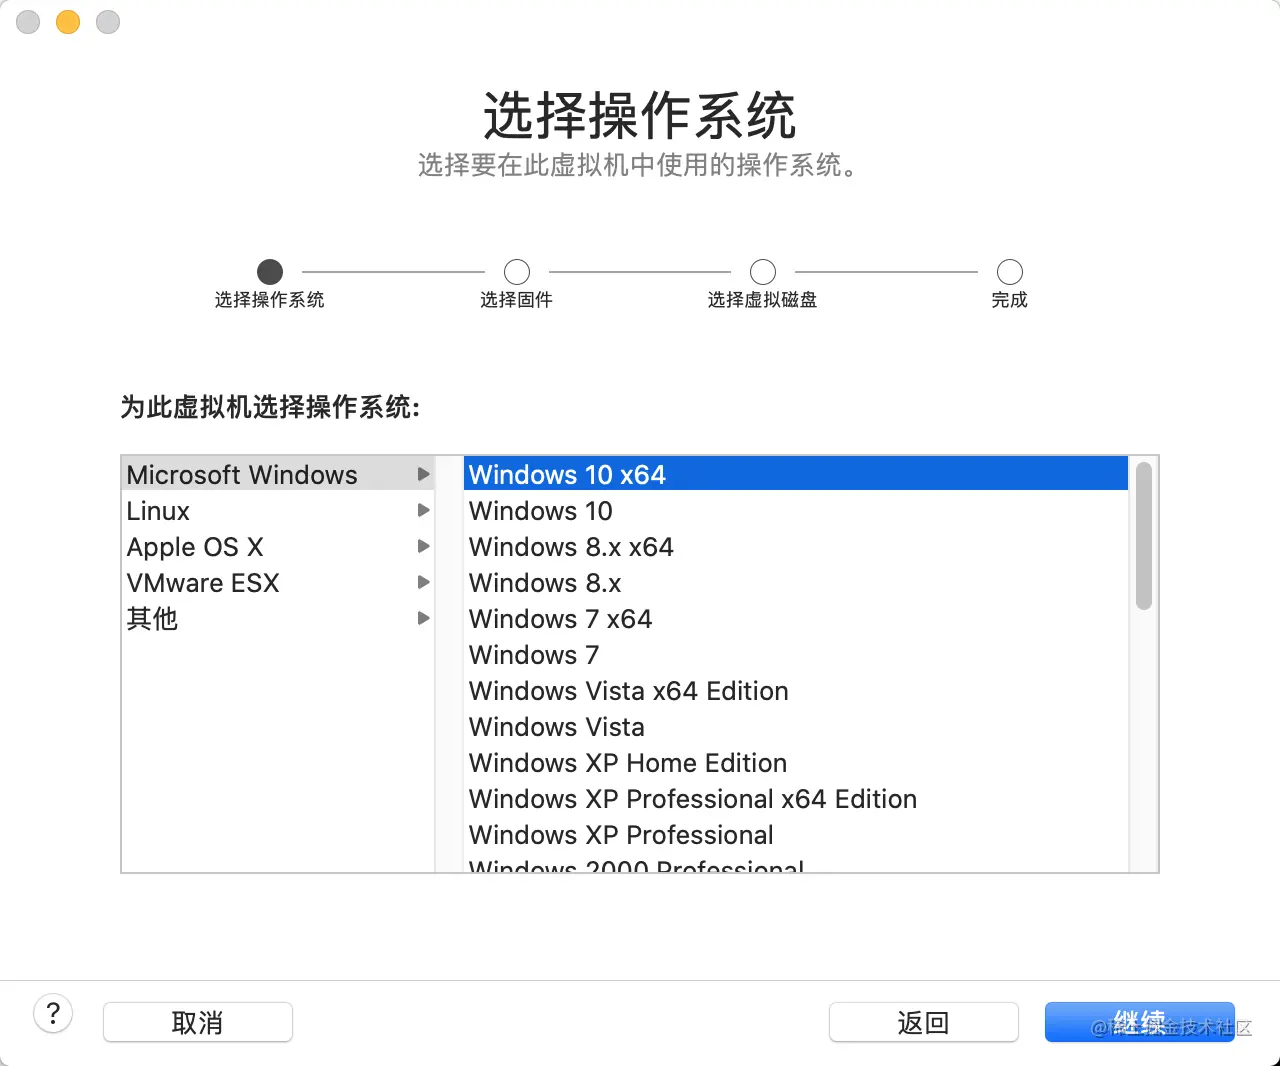Select Linux in the category list

coord(278,510)
